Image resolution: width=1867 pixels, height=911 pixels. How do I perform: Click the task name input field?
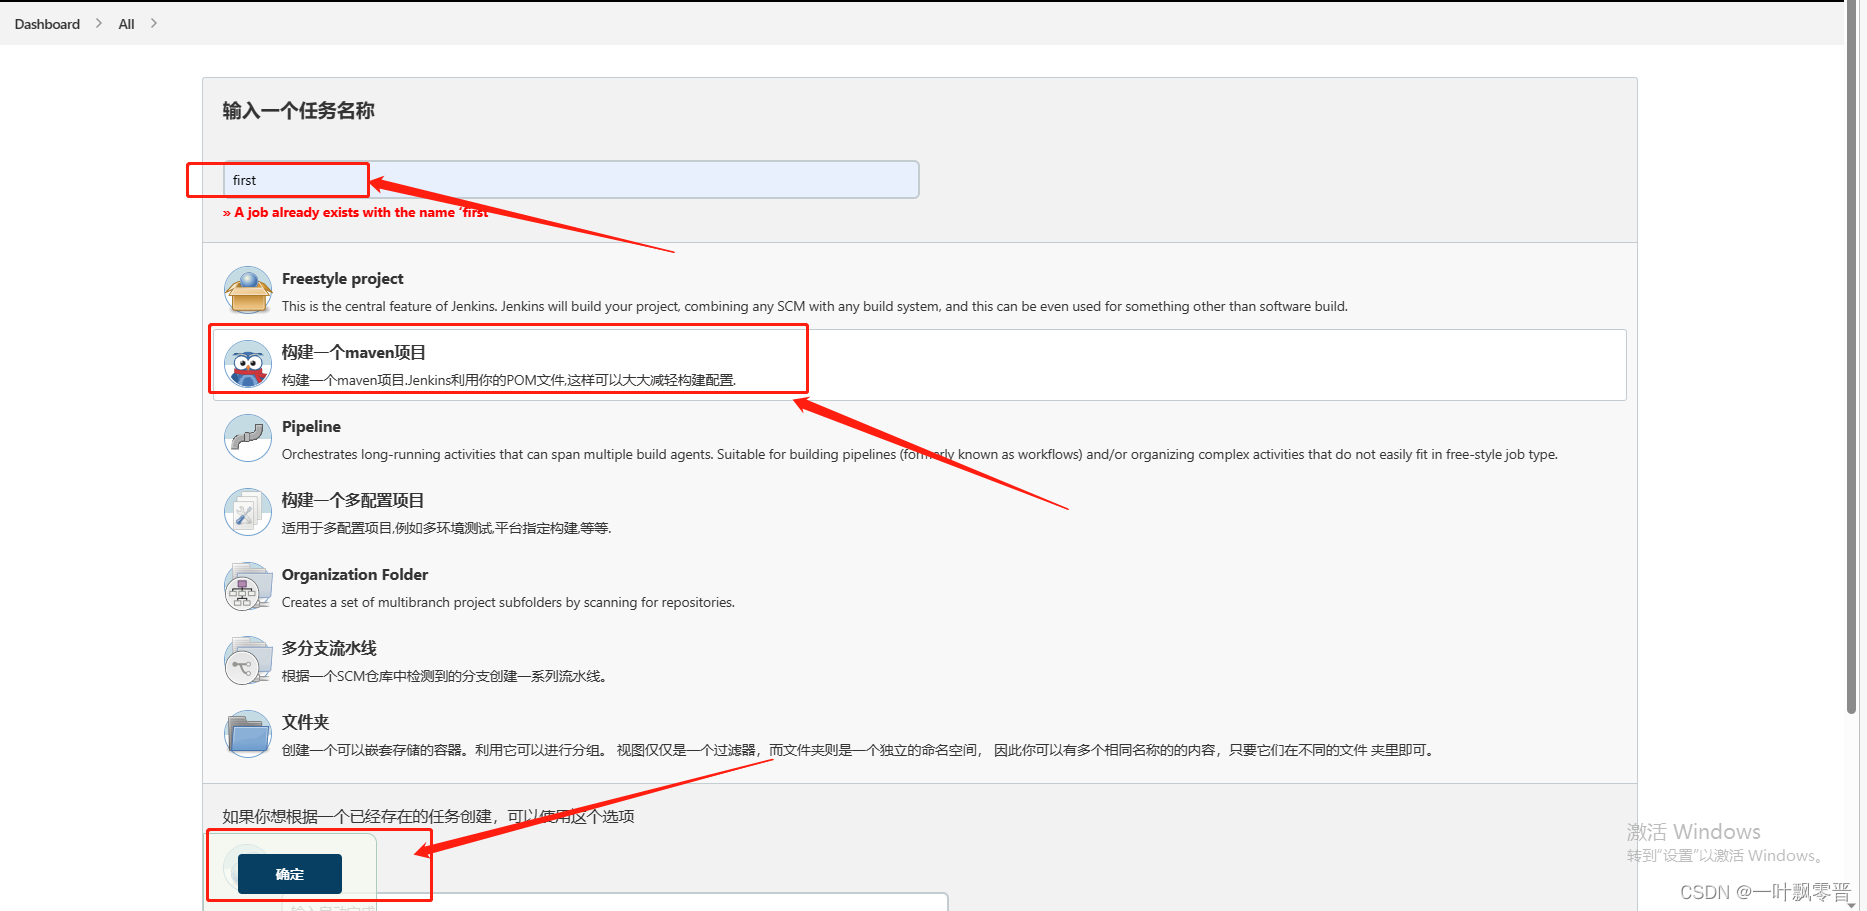[571, 180]
